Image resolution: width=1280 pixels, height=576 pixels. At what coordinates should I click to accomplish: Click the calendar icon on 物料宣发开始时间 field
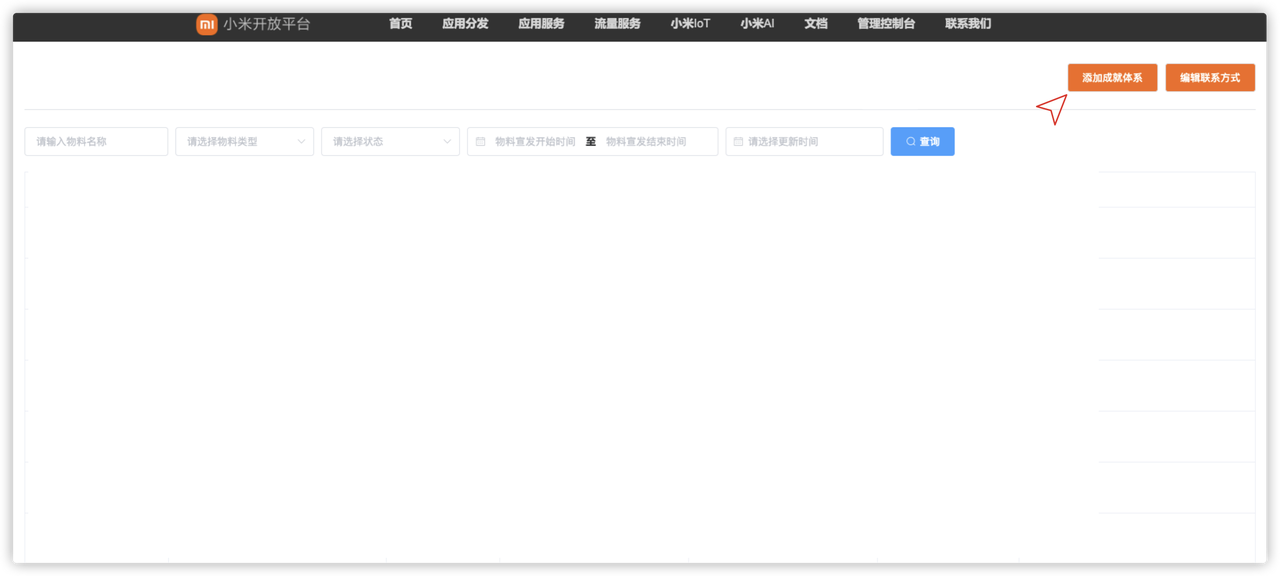(479, 141)
